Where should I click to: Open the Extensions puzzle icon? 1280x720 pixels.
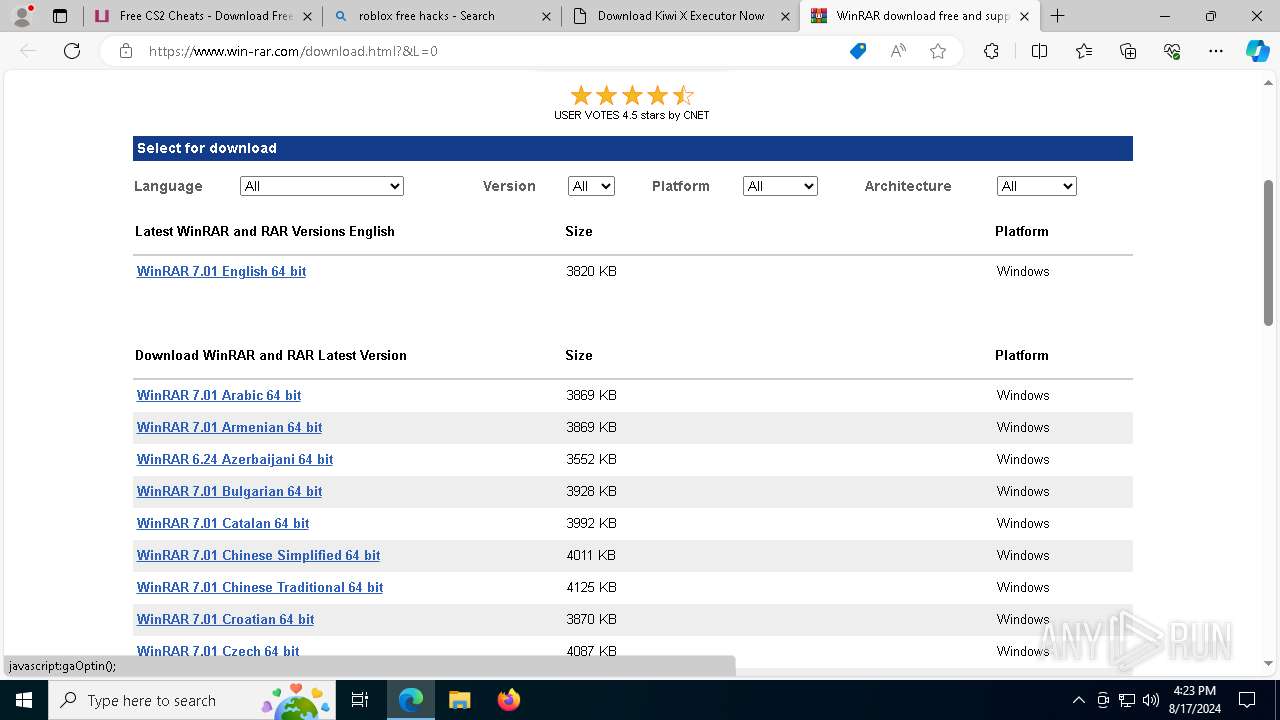coord(991,51)
